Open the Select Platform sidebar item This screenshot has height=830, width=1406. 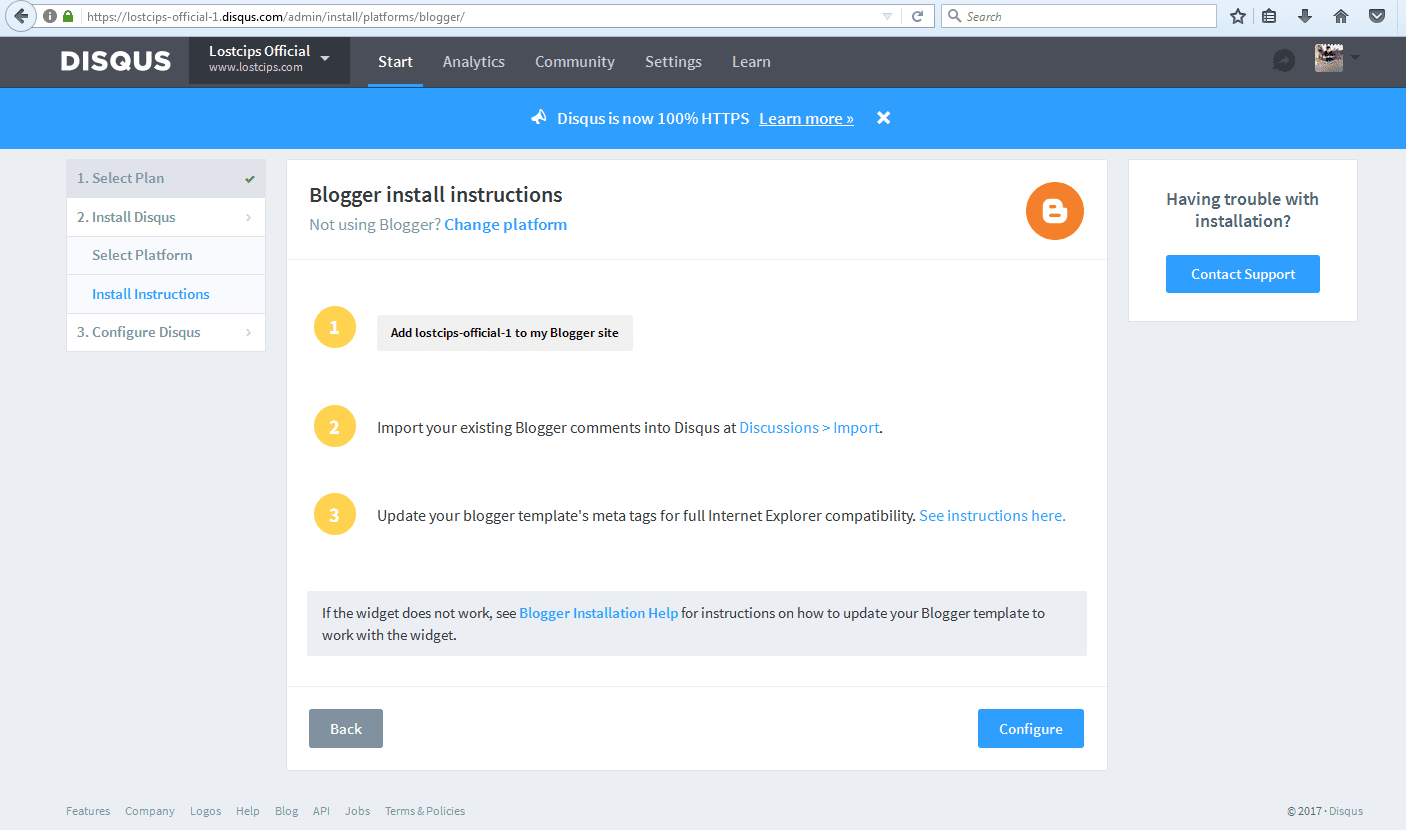click(x=166, y=255)
